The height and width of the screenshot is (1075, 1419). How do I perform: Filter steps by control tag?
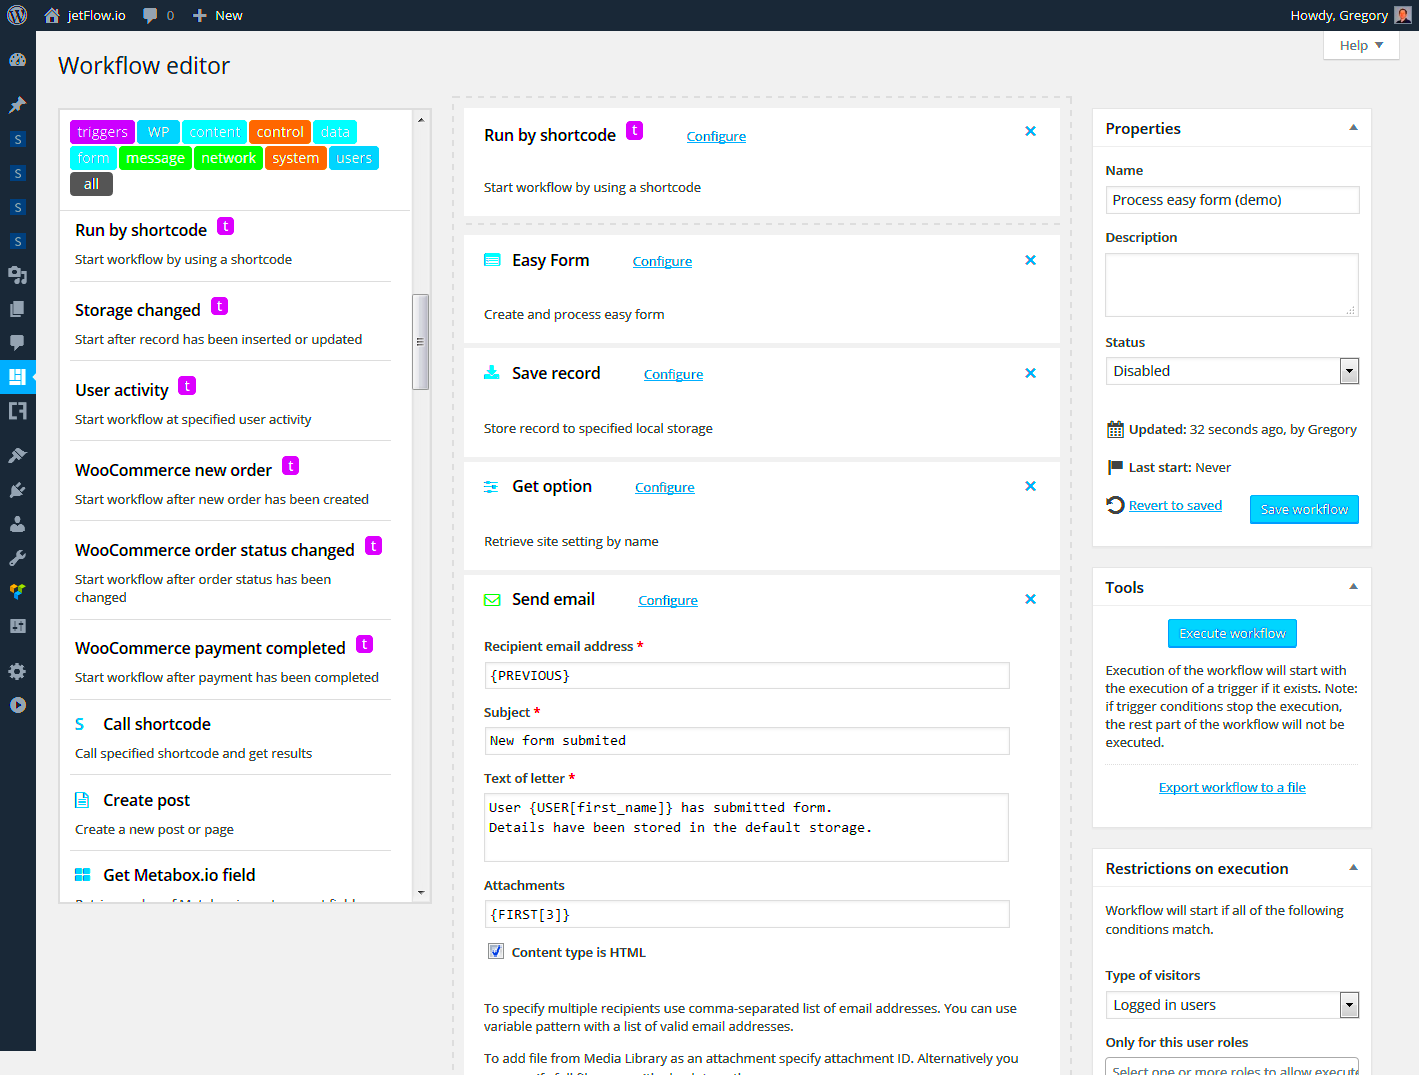point(280,132)
